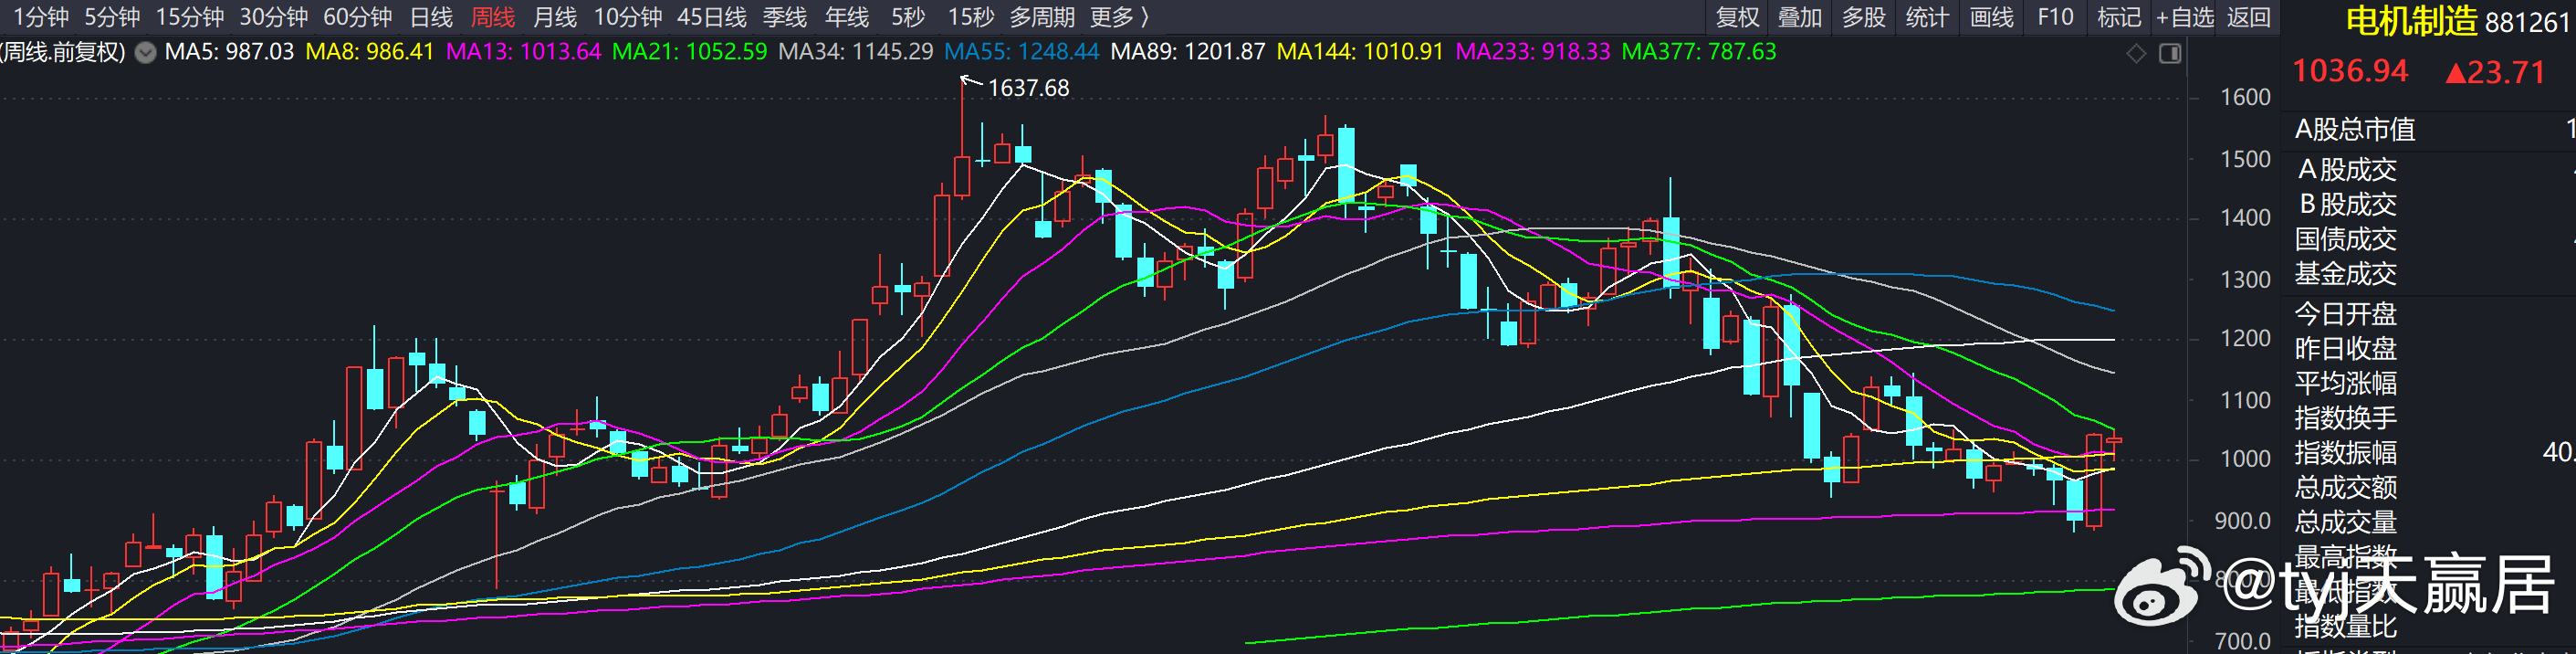
Task: Toggle the side panel layout icon
Action: coord(2170,53)
